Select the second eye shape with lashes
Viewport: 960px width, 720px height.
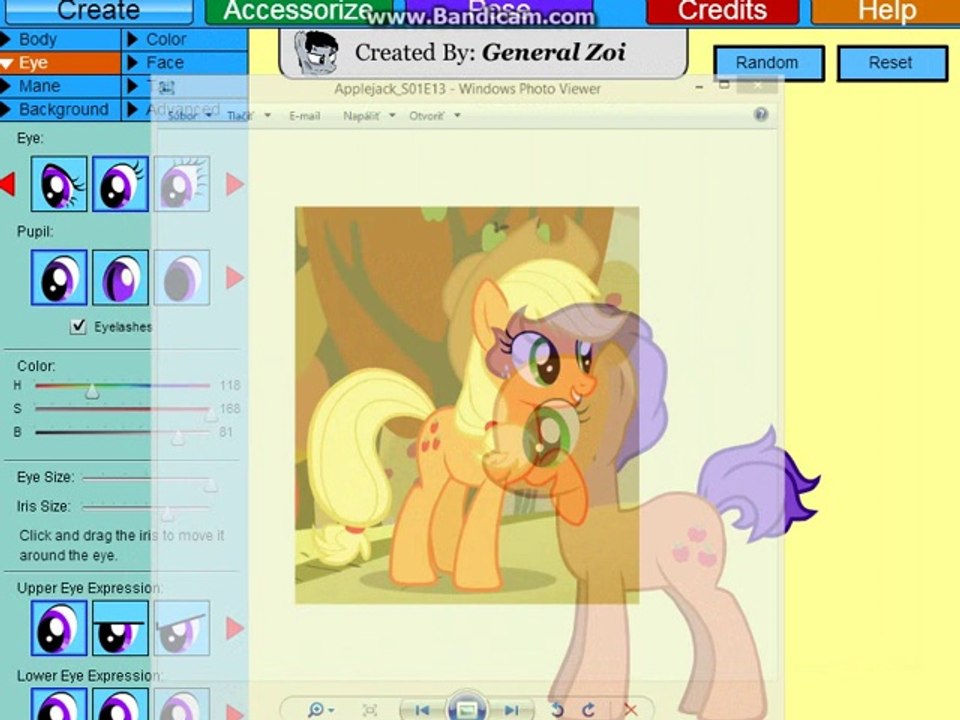tap(120, 184)
